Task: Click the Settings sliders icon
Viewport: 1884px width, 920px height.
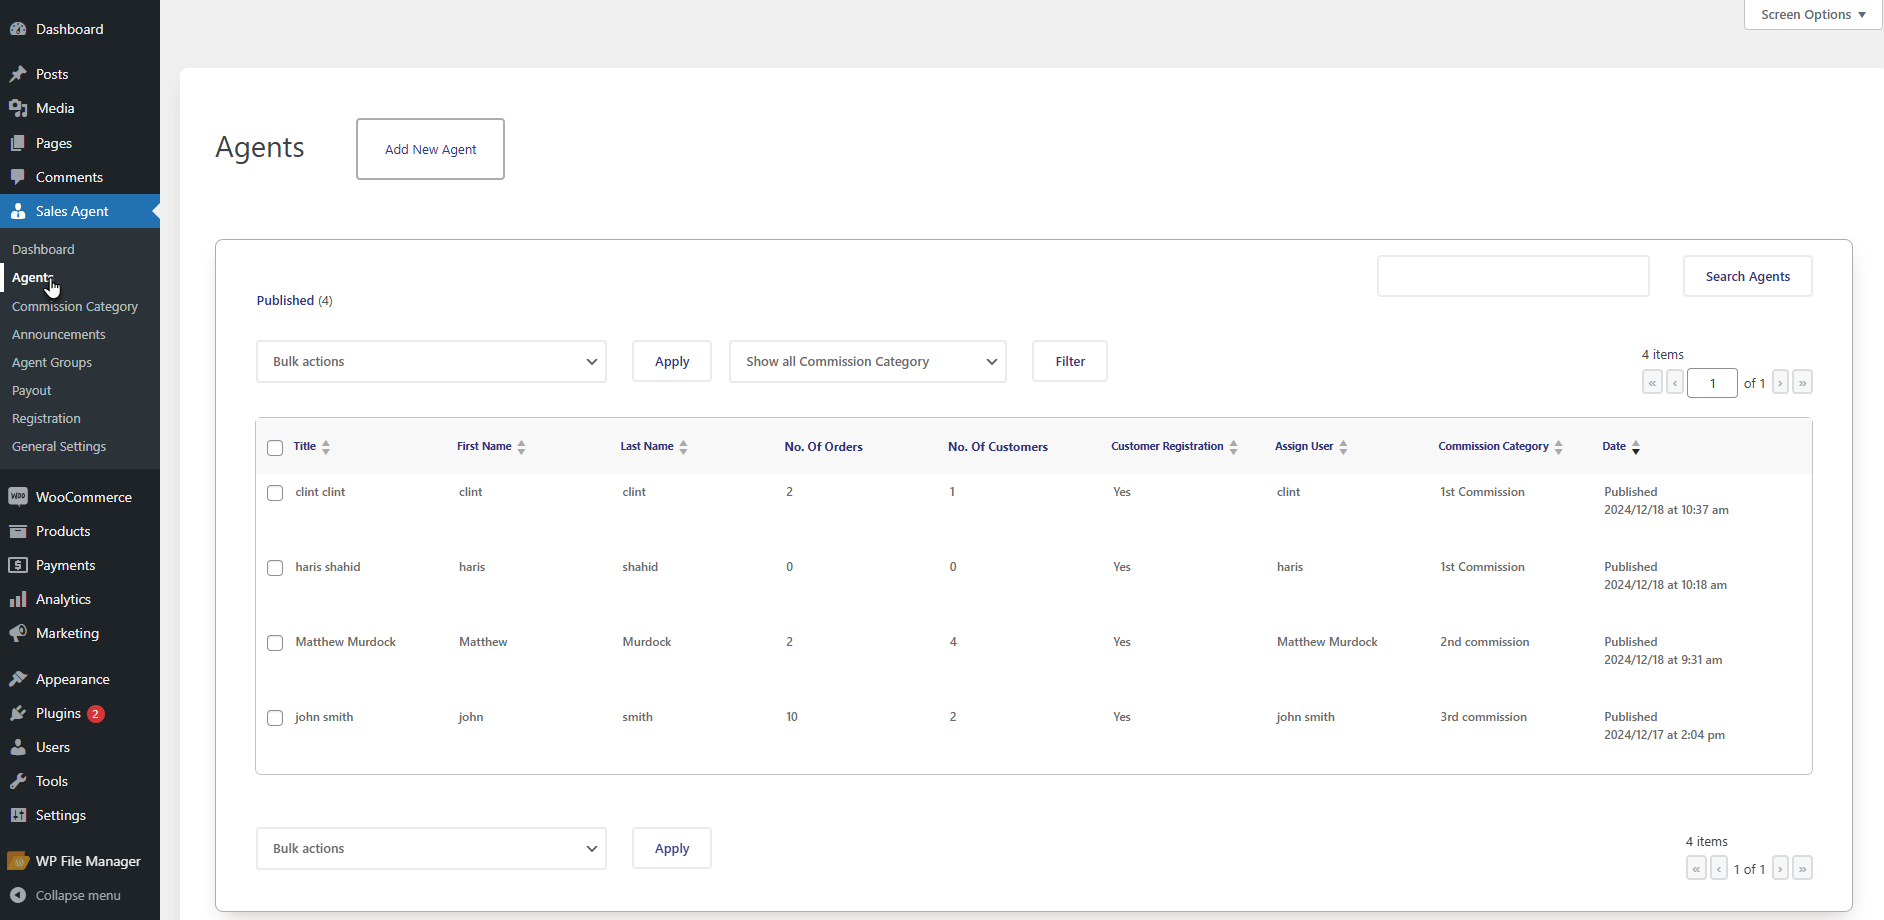Action: (x=18, y=815)
